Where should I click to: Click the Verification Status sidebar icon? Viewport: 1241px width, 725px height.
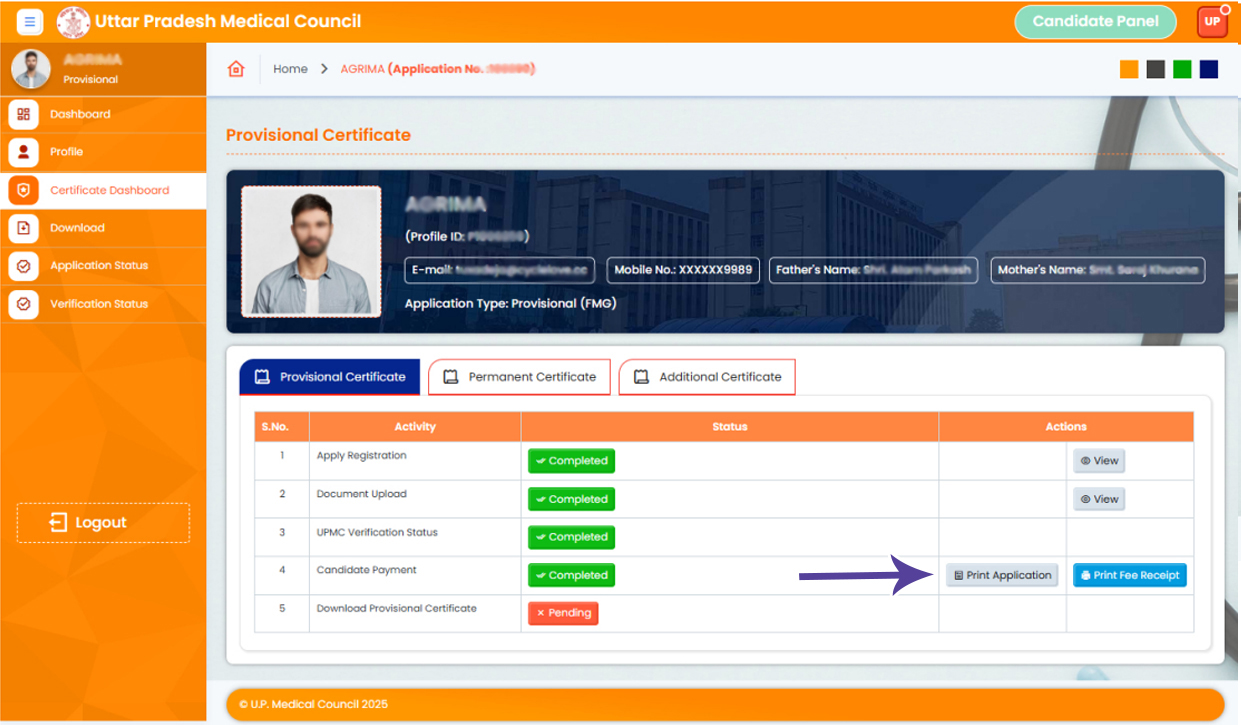tap(24, 304)
